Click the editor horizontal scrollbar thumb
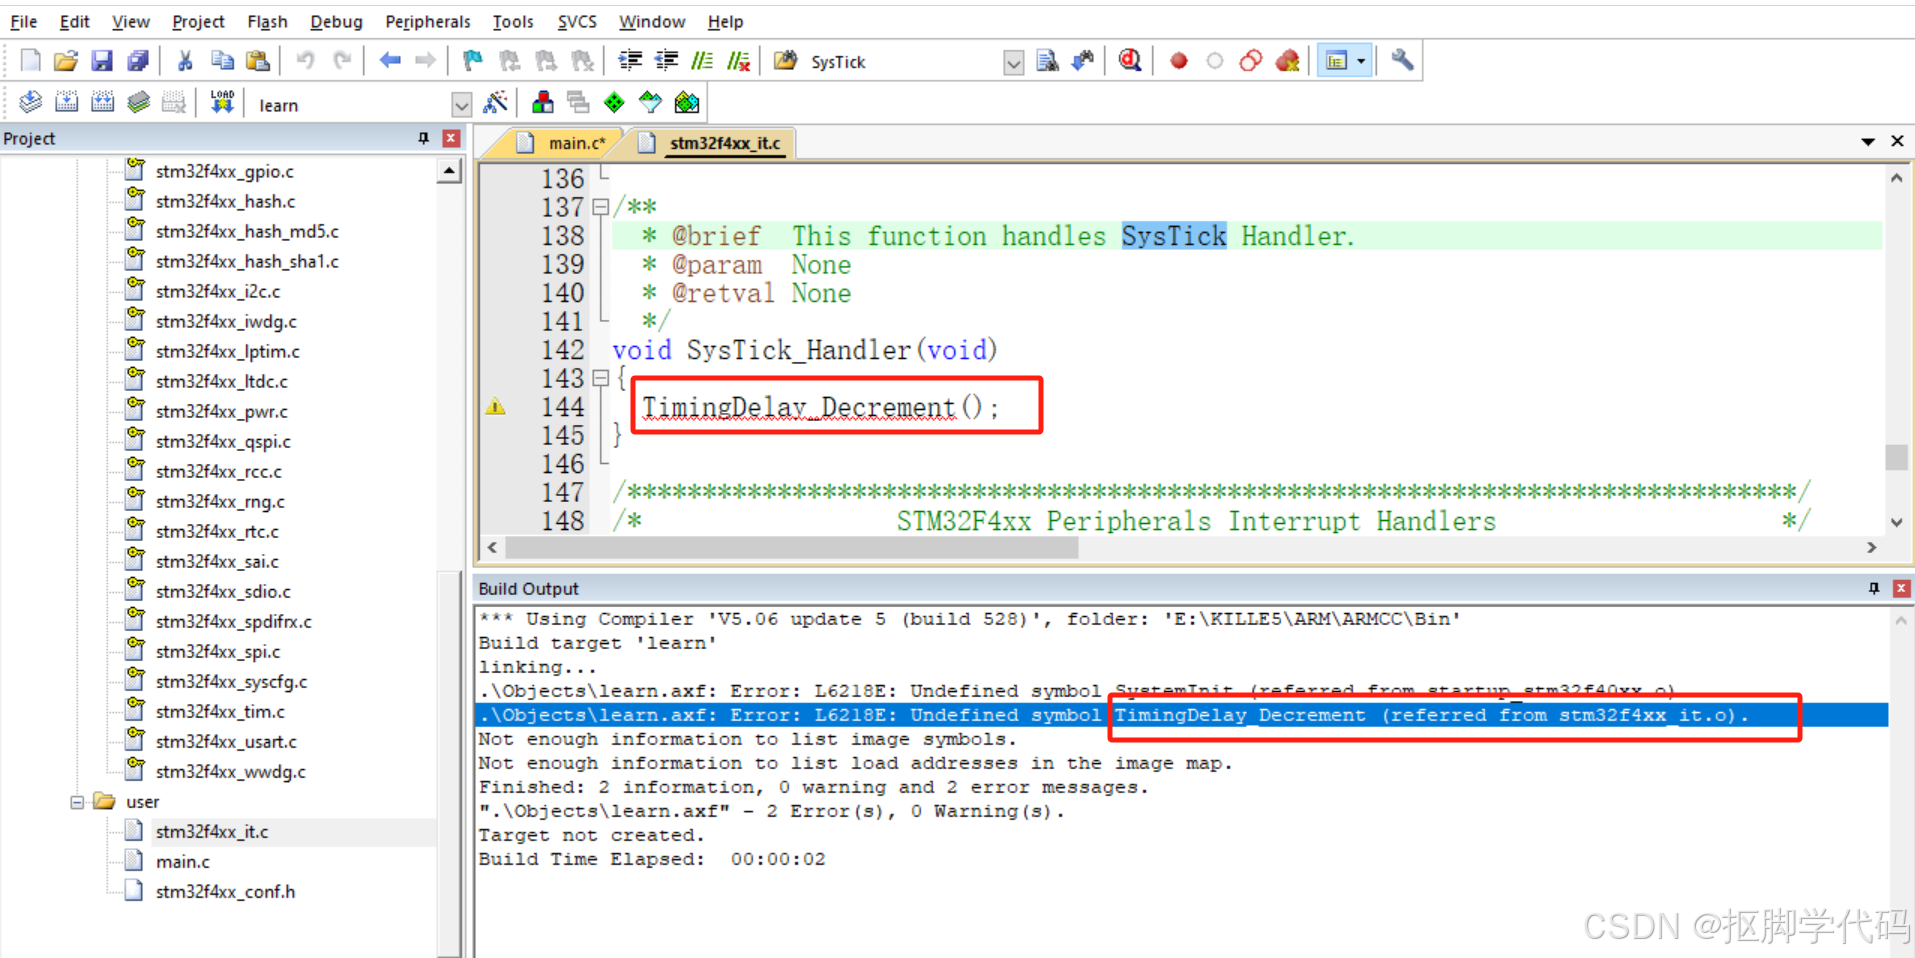The height and width of the screenshot is (958, 1915). (x=792, y=548)
